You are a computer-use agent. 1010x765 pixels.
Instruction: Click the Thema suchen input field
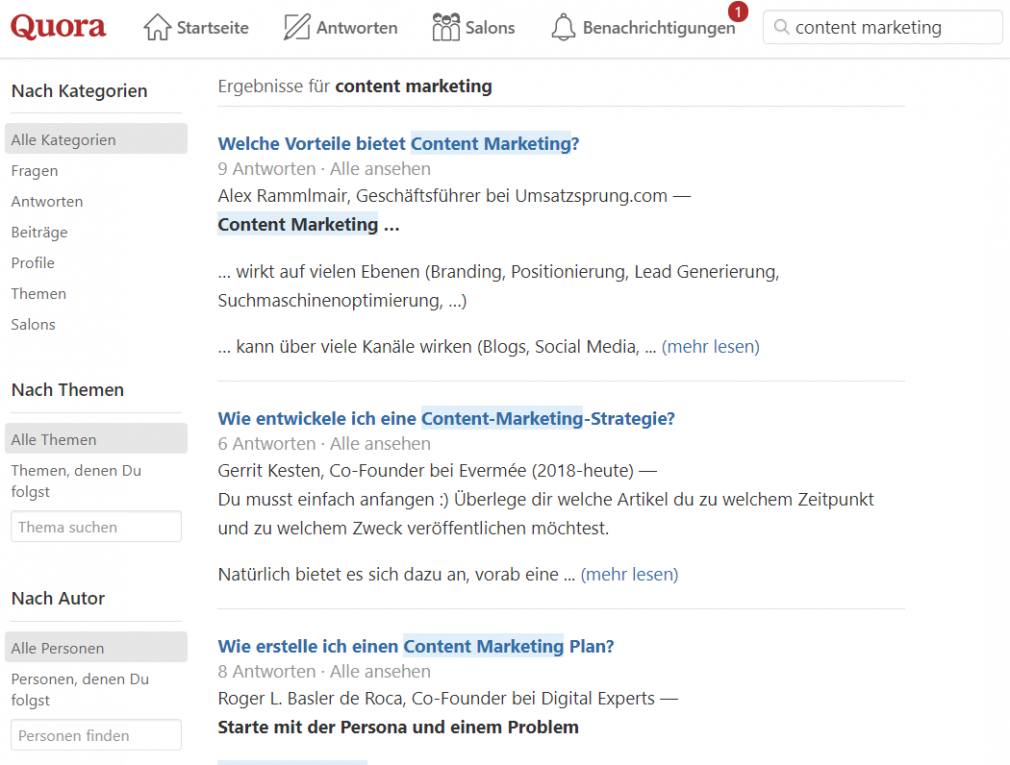(96, 527)
